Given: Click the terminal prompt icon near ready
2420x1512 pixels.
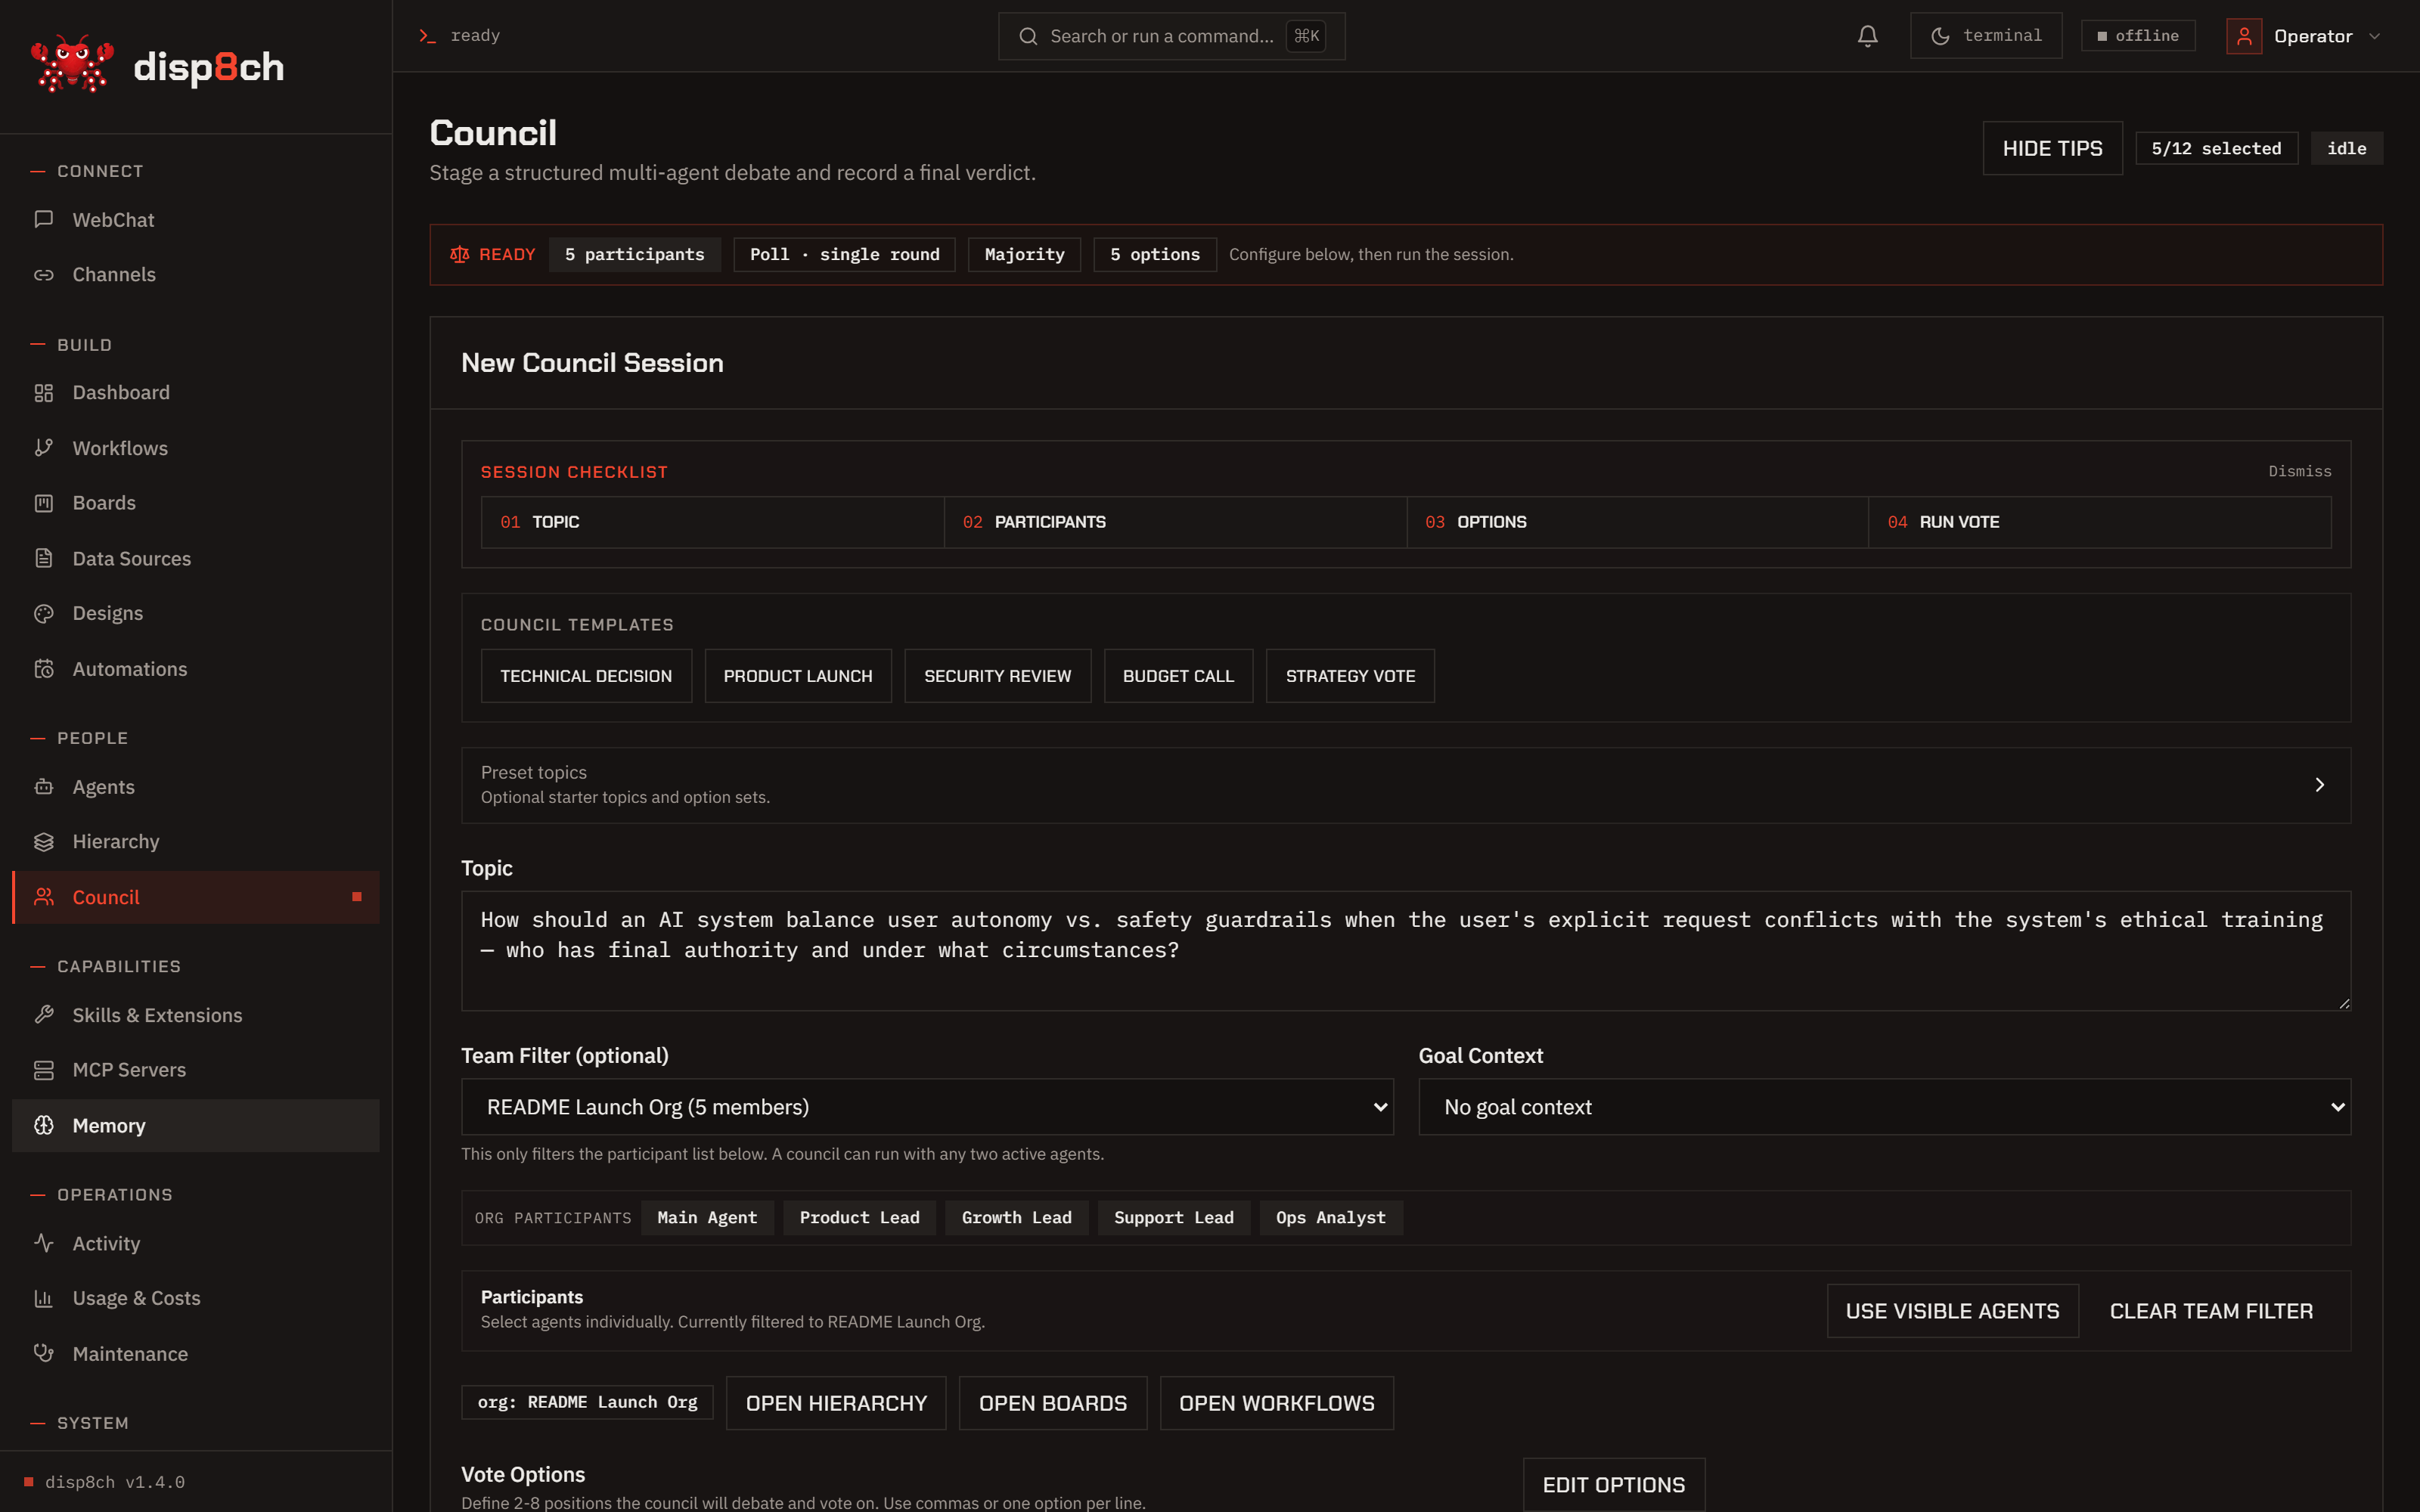Looking at the screenshot, I should (428, 36).
